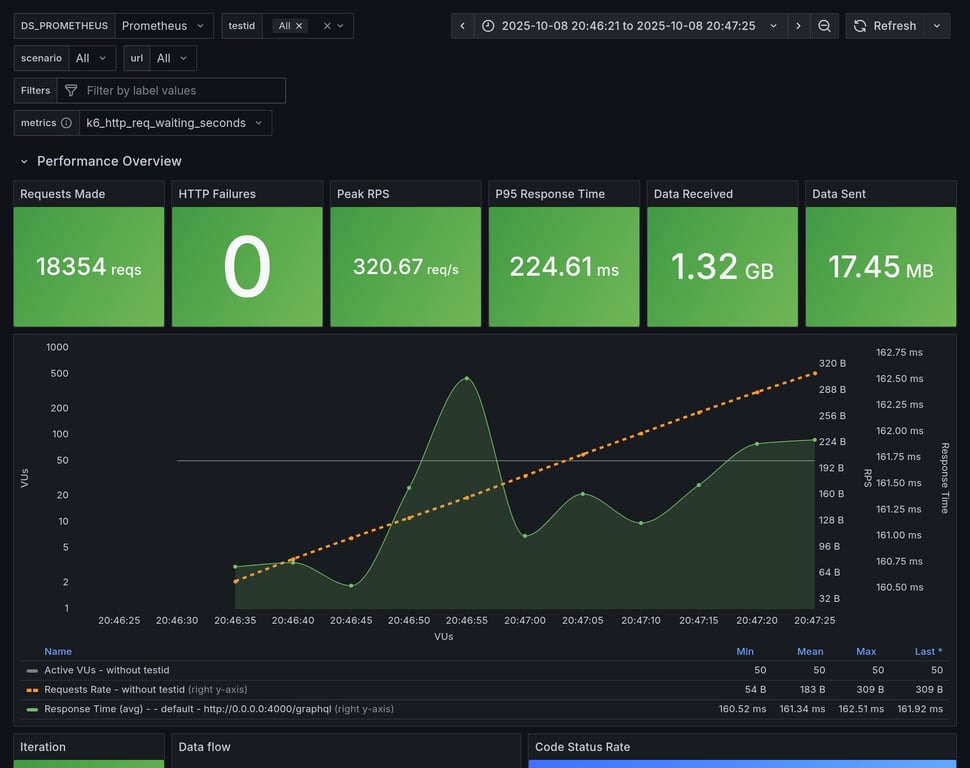Collapse the Performance Overview row
The height and width of the screenshot is (768, 970).
[25, 161]
